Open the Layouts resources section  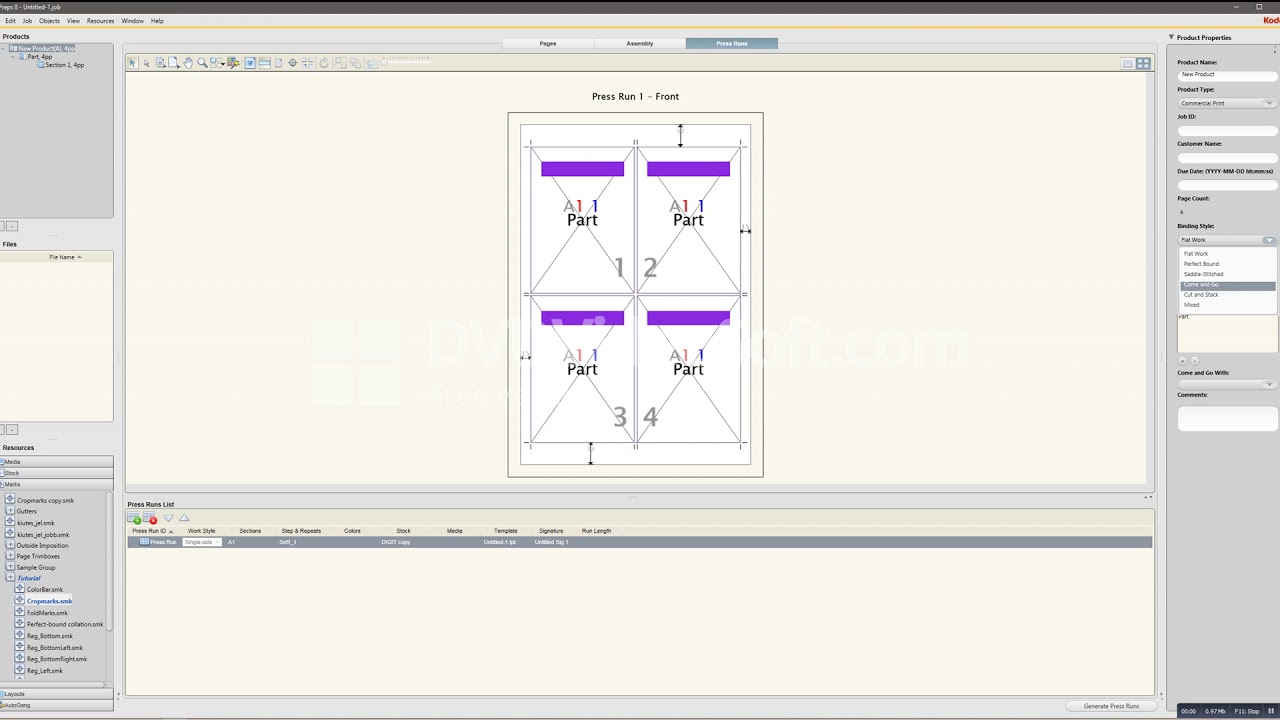[56, 694]
